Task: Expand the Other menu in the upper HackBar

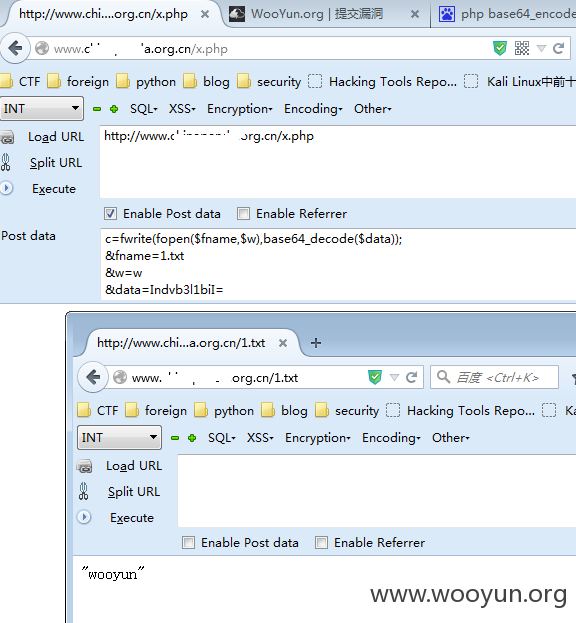Action: tap(373, 109)
